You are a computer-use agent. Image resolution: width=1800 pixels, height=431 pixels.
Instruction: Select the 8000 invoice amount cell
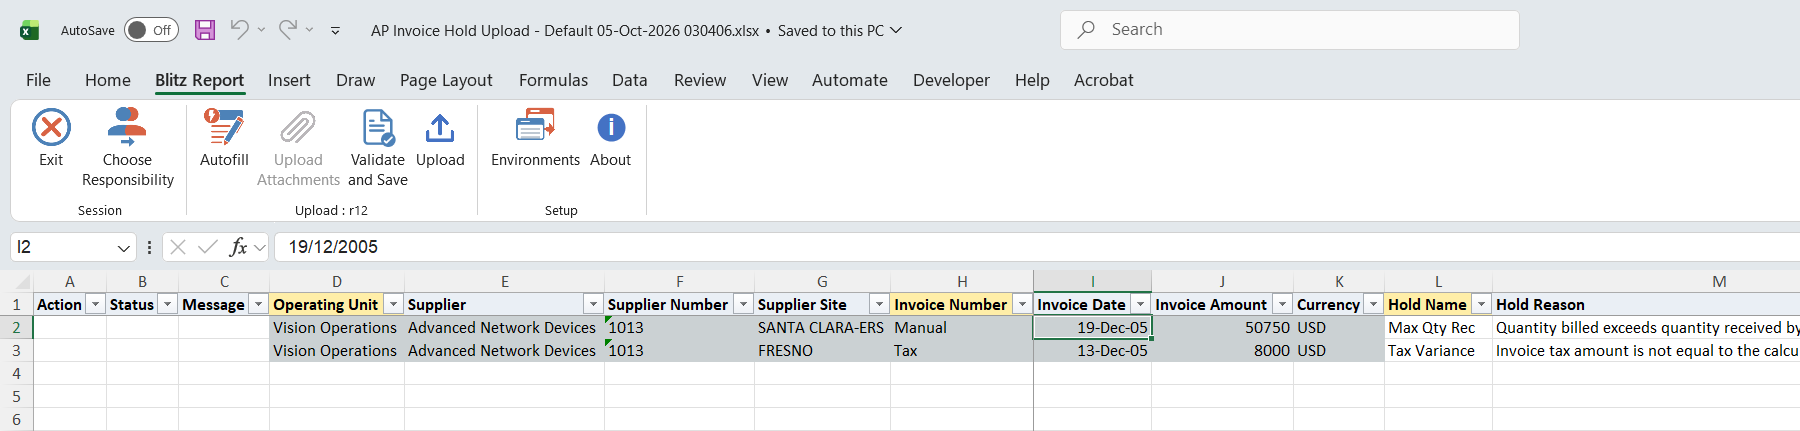click(1222, 351)
